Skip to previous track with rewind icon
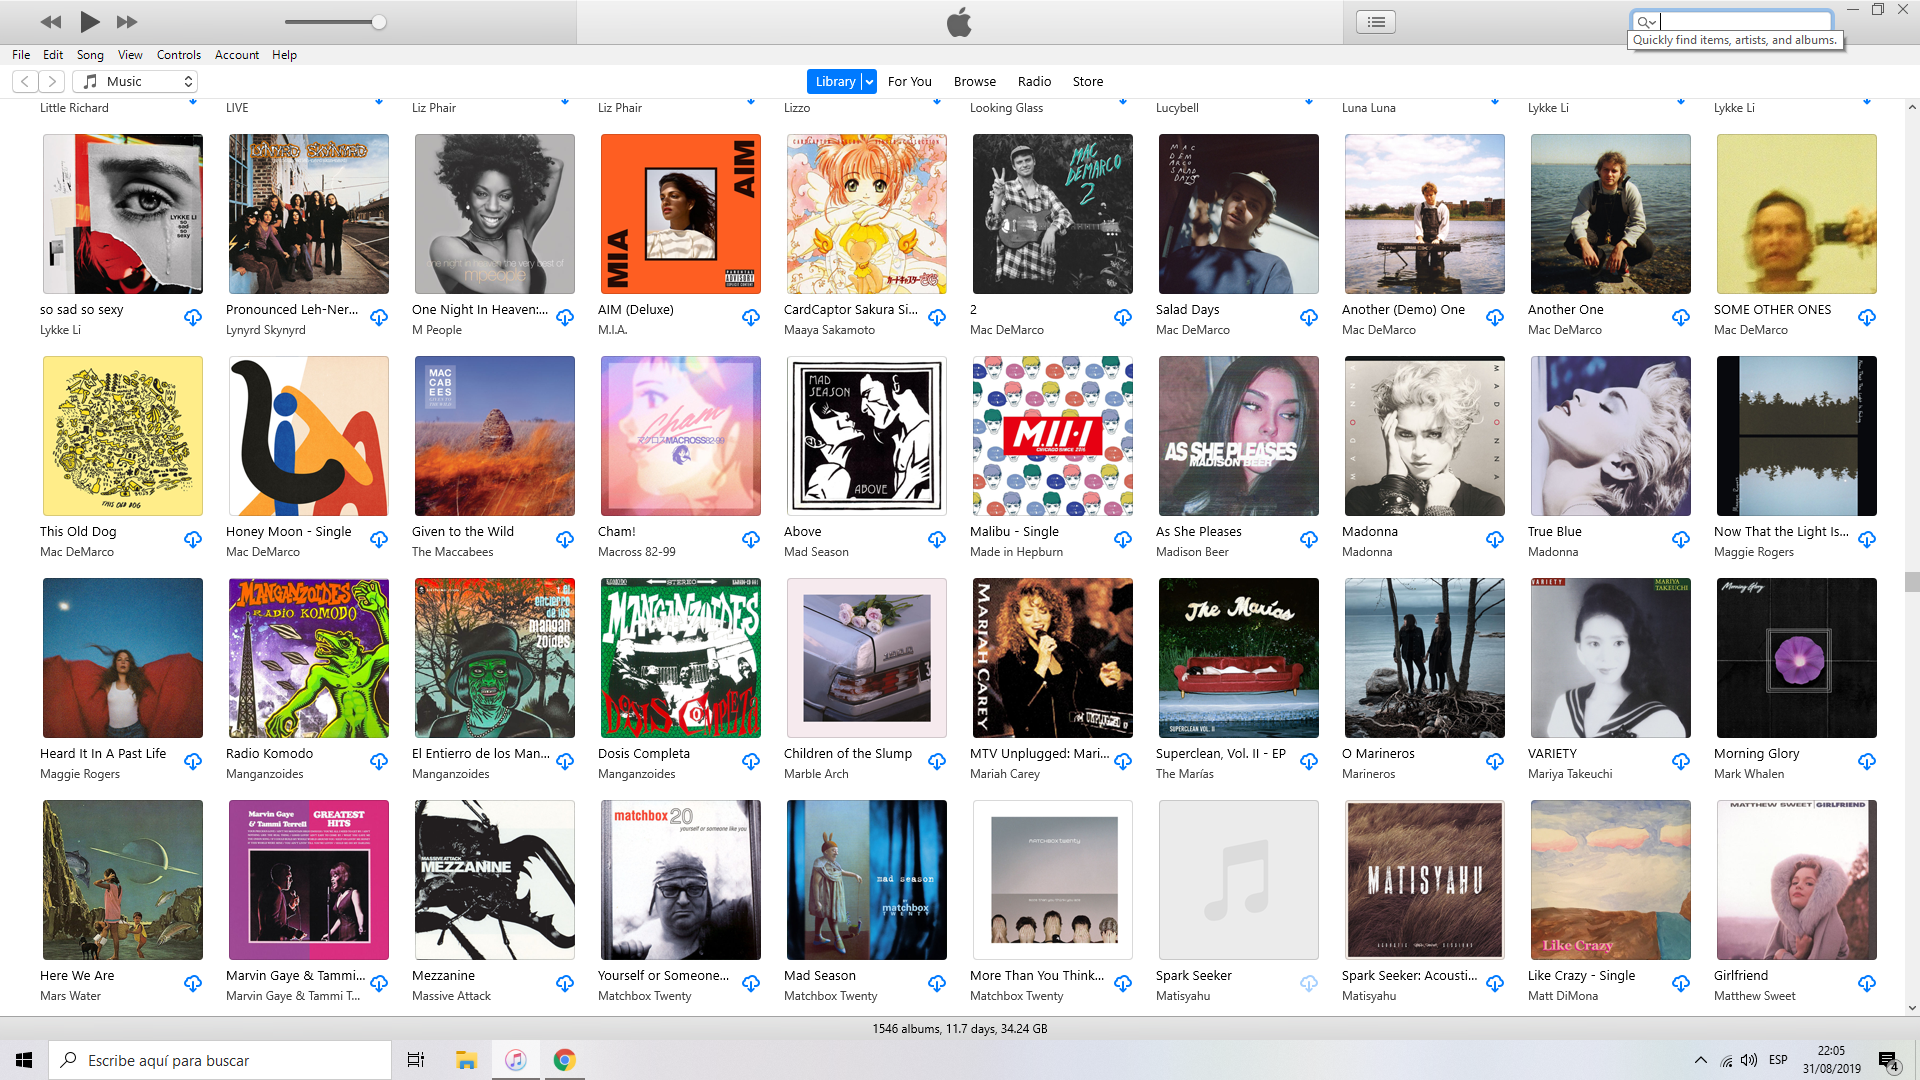 coord(51,21)
